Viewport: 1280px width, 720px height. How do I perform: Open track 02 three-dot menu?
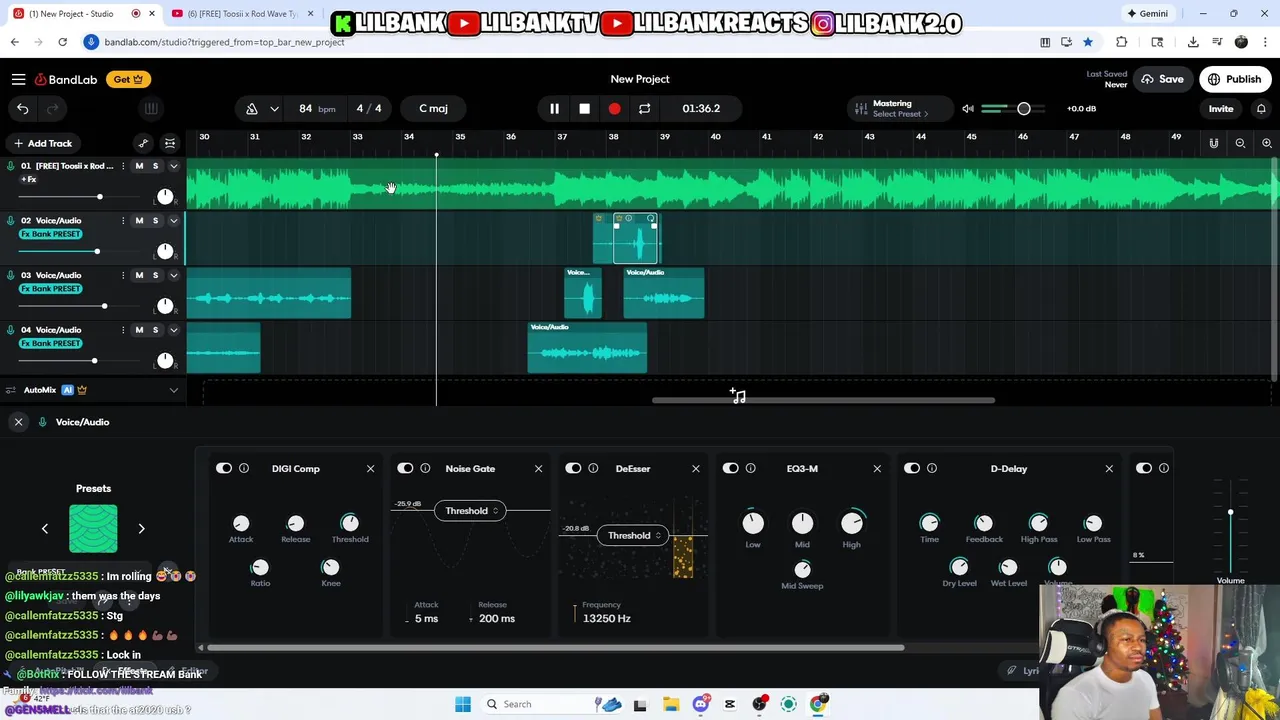[123, 221]
